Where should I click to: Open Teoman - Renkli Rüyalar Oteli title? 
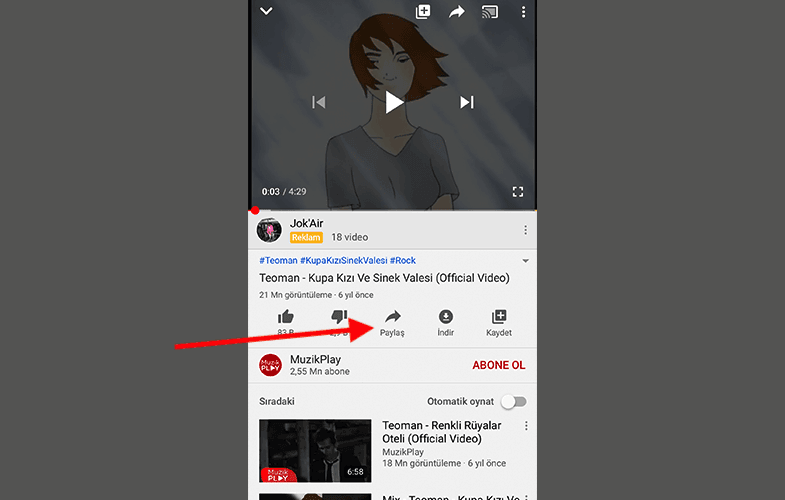442,432
